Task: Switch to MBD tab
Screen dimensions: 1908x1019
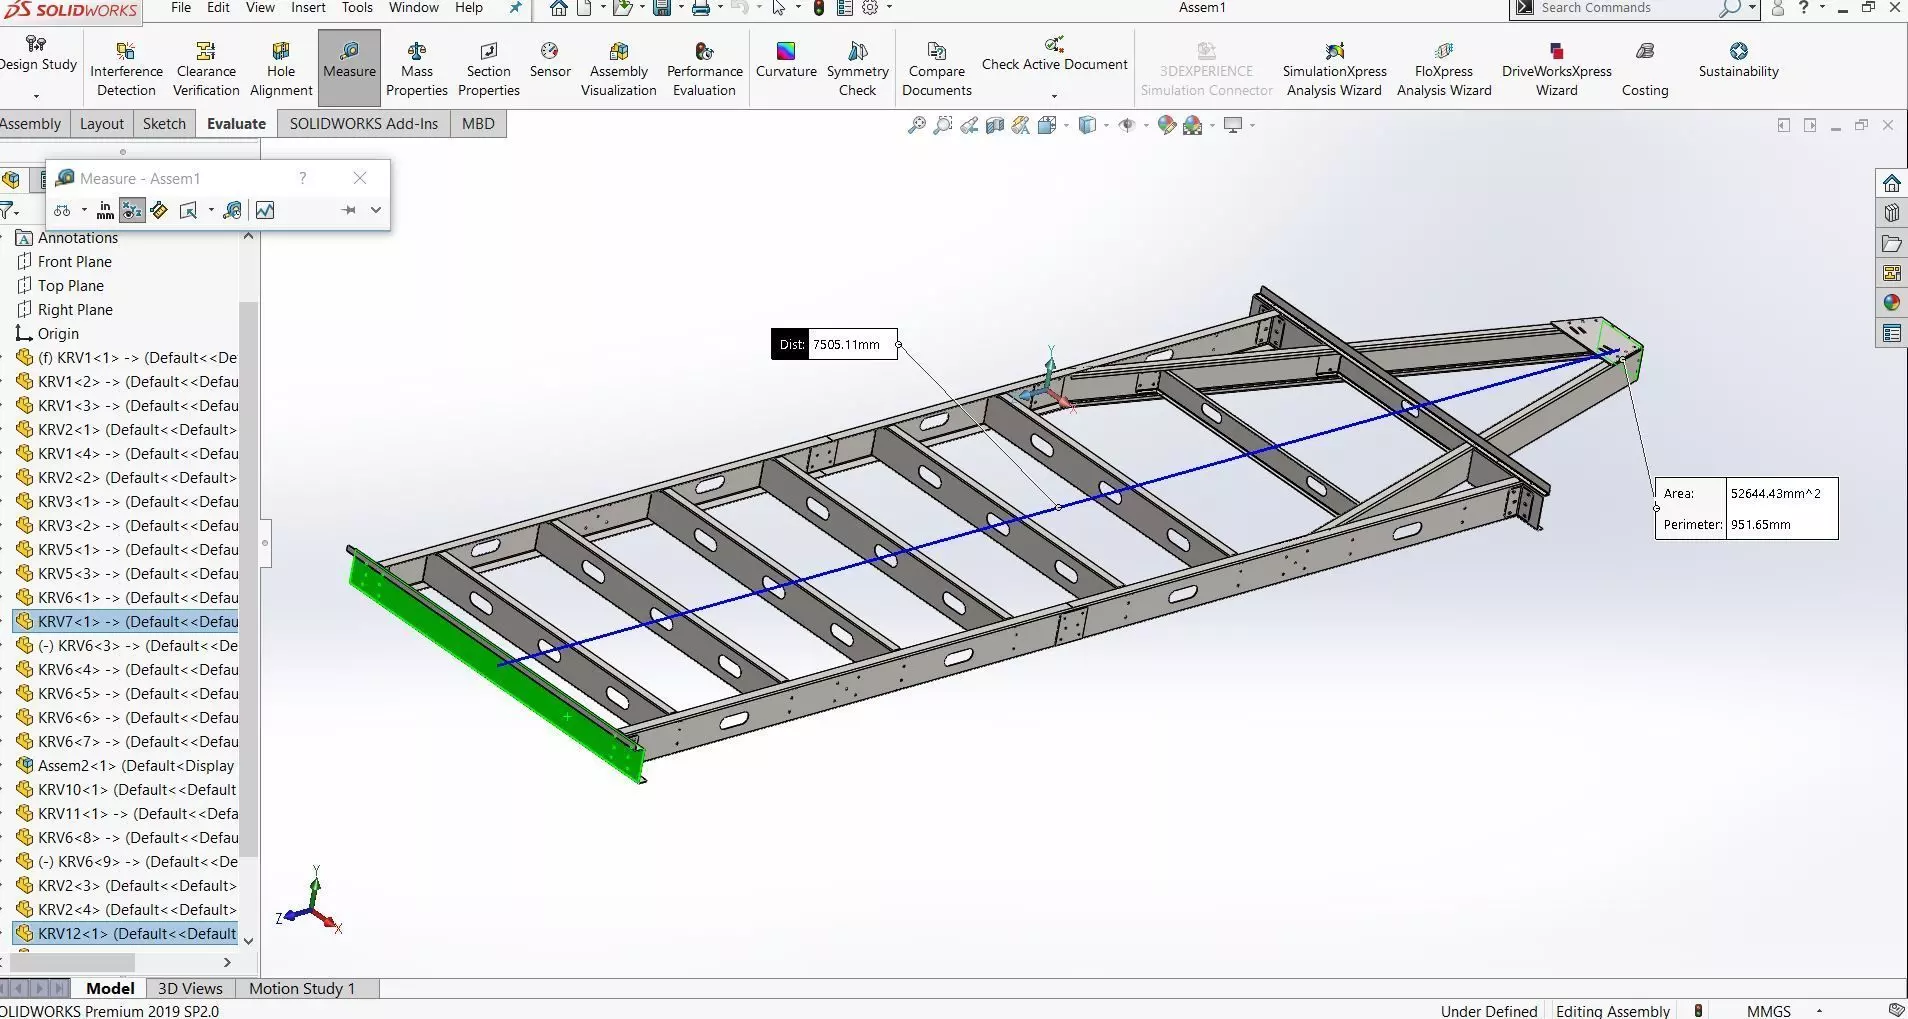Action: (478, 123)
